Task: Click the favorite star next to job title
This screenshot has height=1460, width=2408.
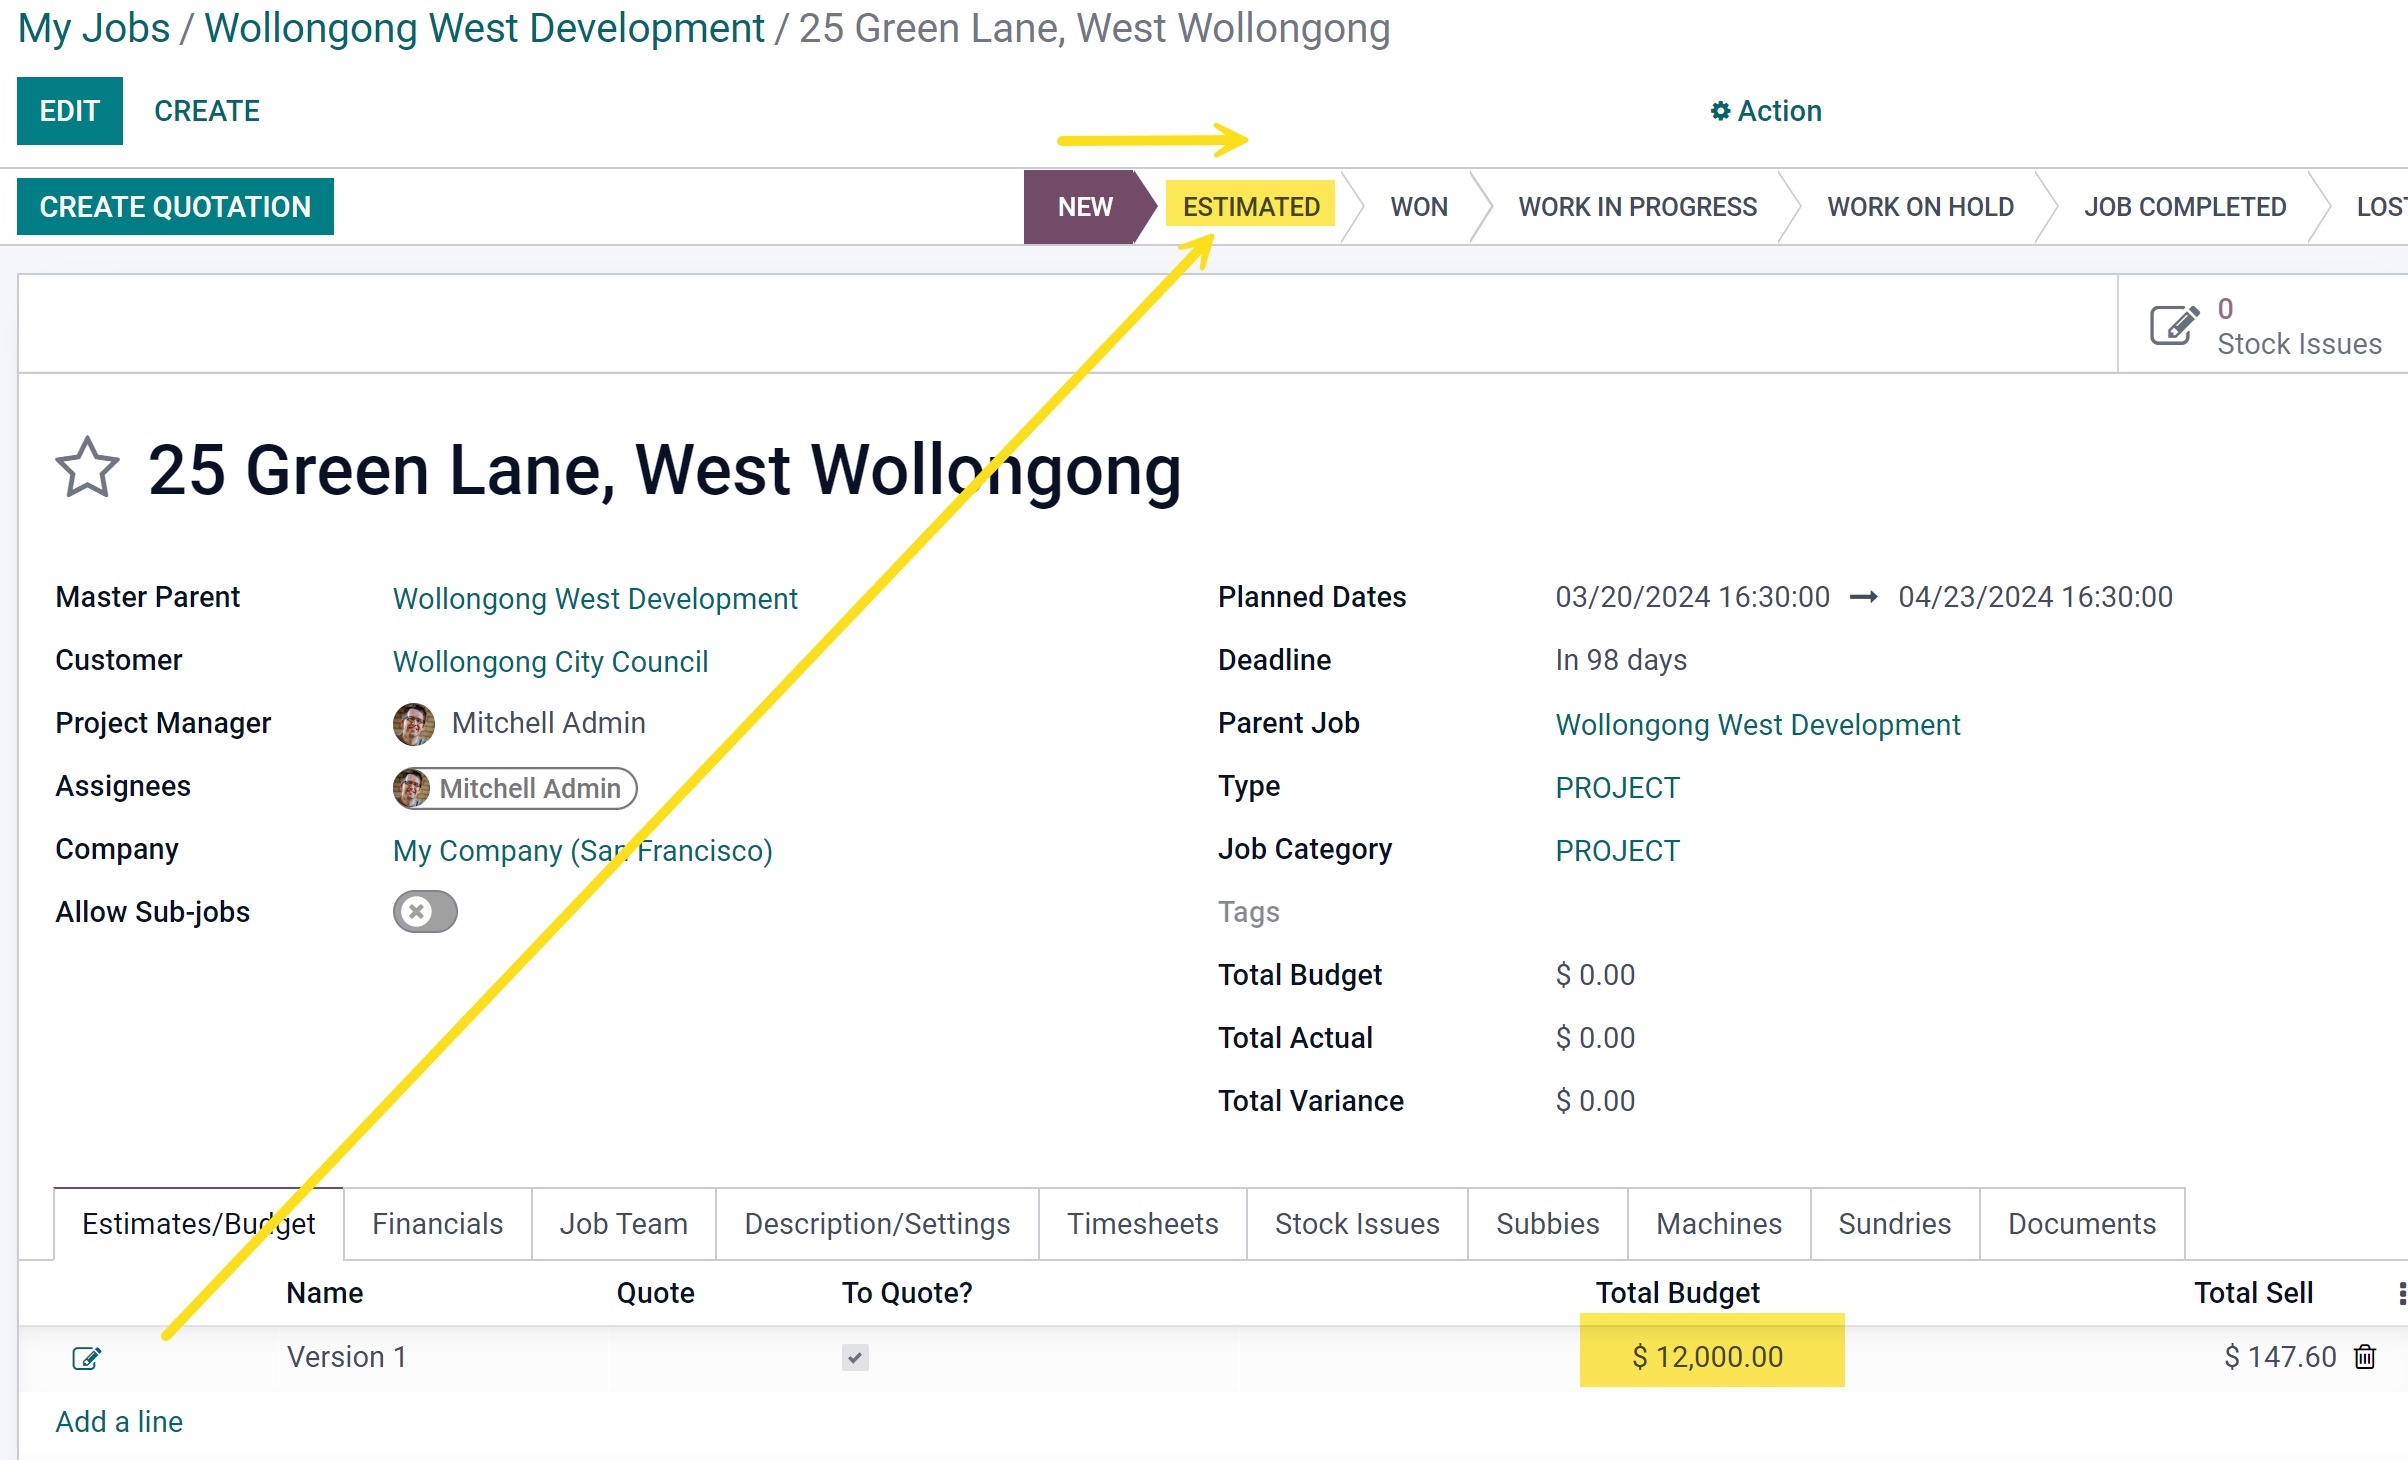Action: click(87, 468)
